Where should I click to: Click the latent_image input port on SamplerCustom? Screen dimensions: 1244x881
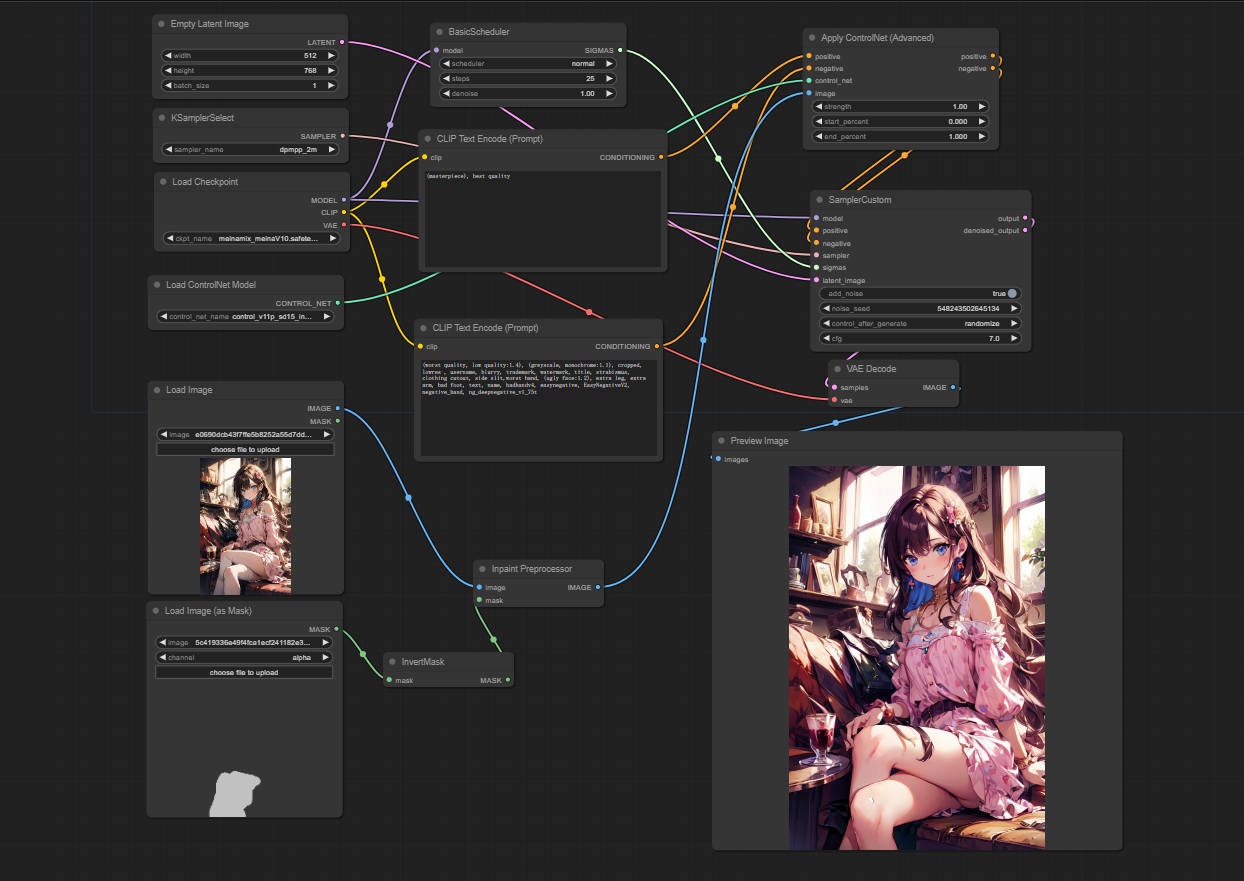point(816,281)
